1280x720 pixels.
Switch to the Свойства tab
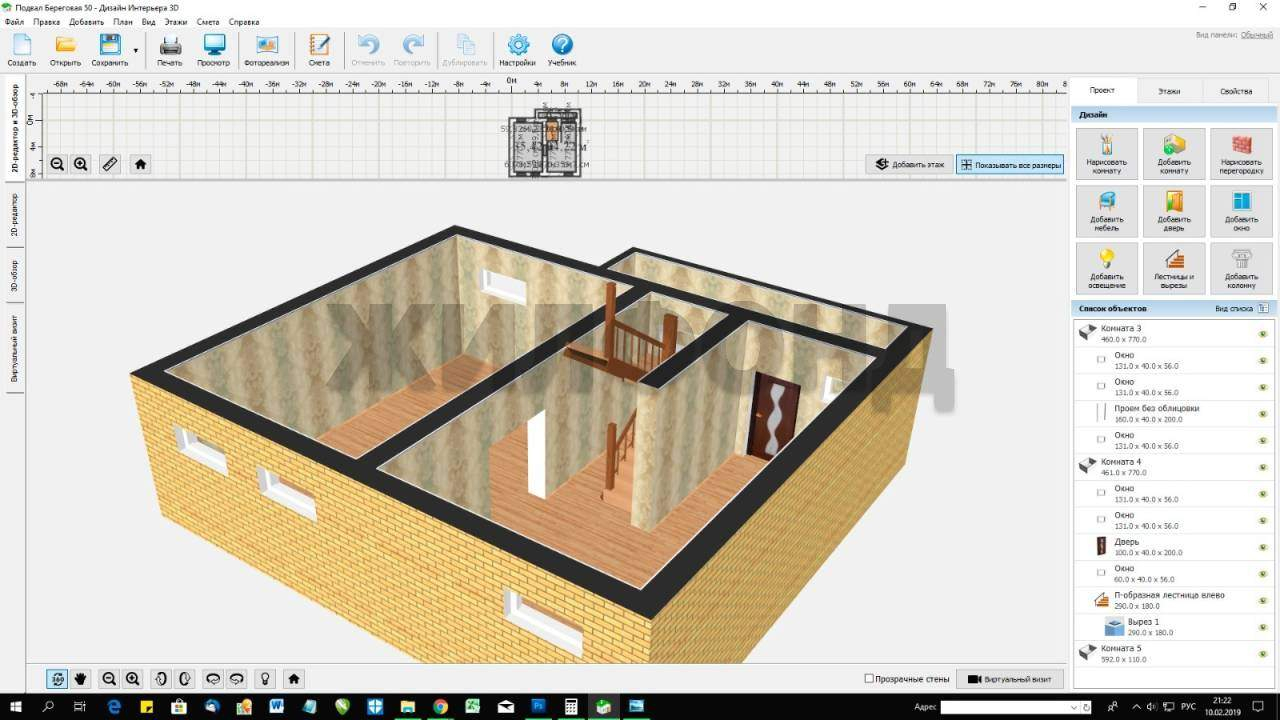click(x=1235, y=91)
